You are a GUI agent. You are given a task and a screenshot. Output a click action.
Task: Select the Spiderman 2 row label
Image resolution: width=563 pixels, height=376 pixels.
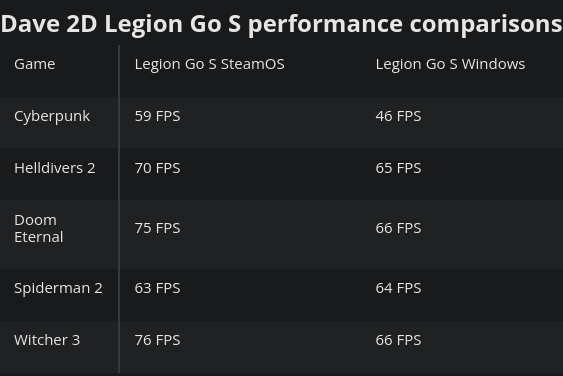click(58, 288)
